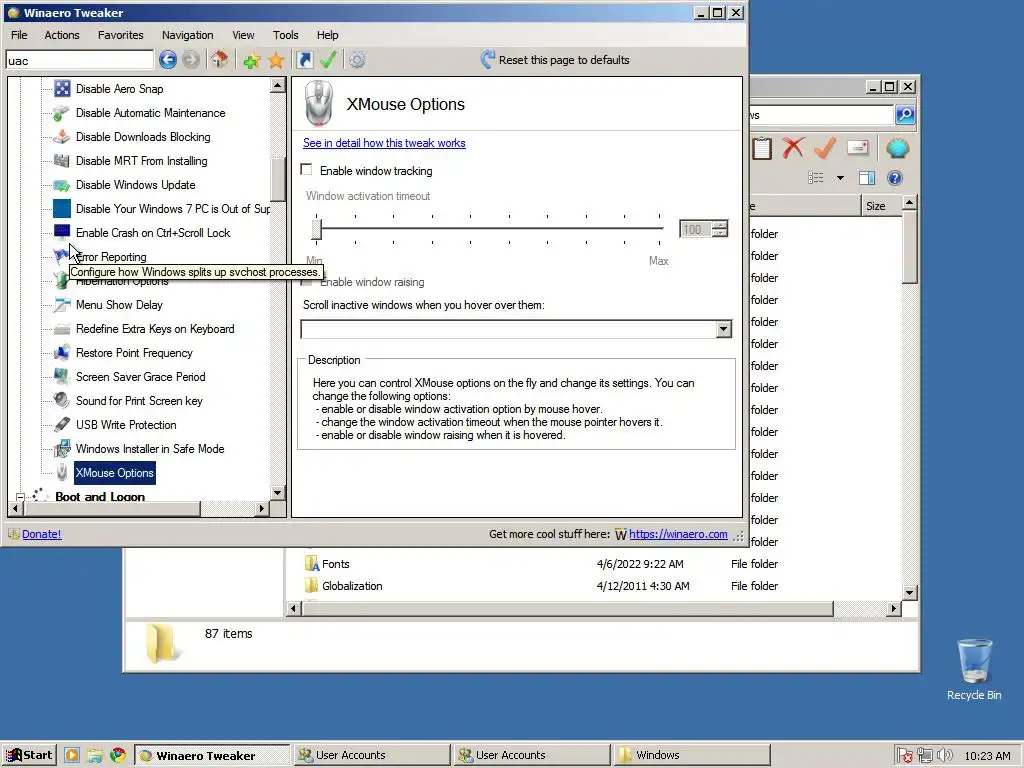Open the Explorer help icon
The width and height of the screenshot is (1024, 768).
(x=895, y=178)
